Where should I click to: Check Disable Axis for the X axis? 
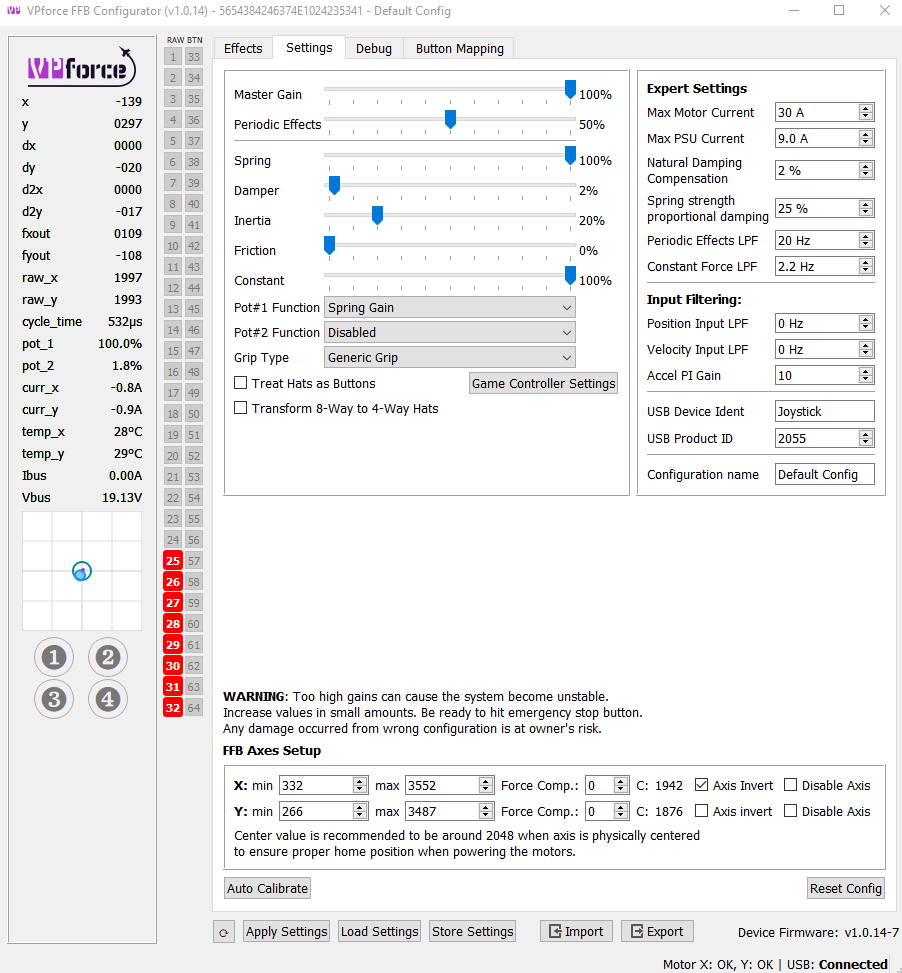click(x=790, y=785)
